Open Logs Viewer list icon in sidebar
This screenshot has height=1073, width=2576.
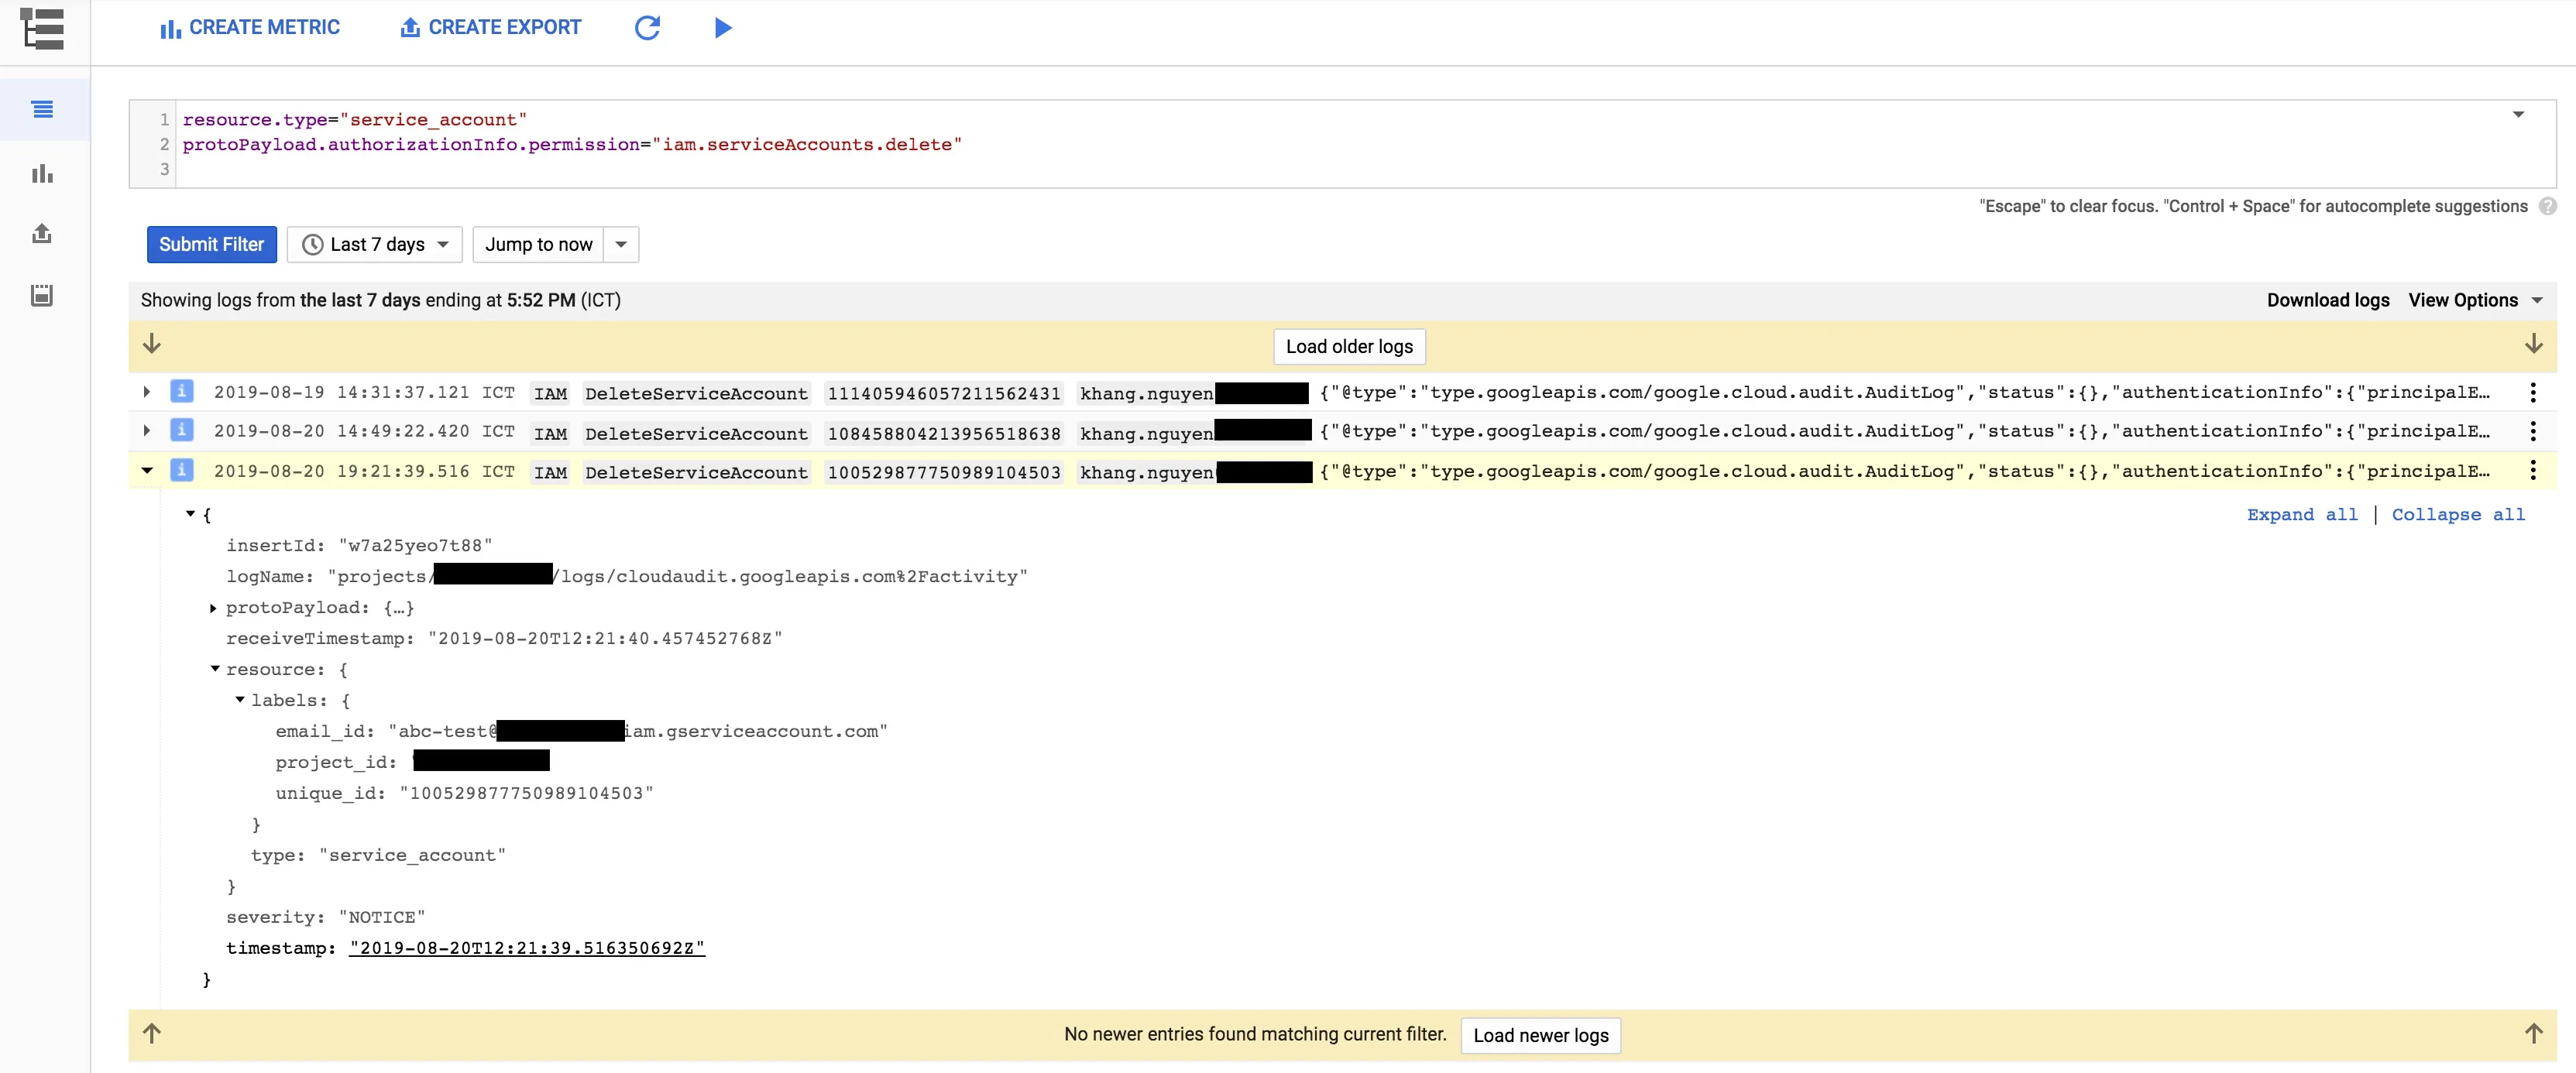click(42, 109)
